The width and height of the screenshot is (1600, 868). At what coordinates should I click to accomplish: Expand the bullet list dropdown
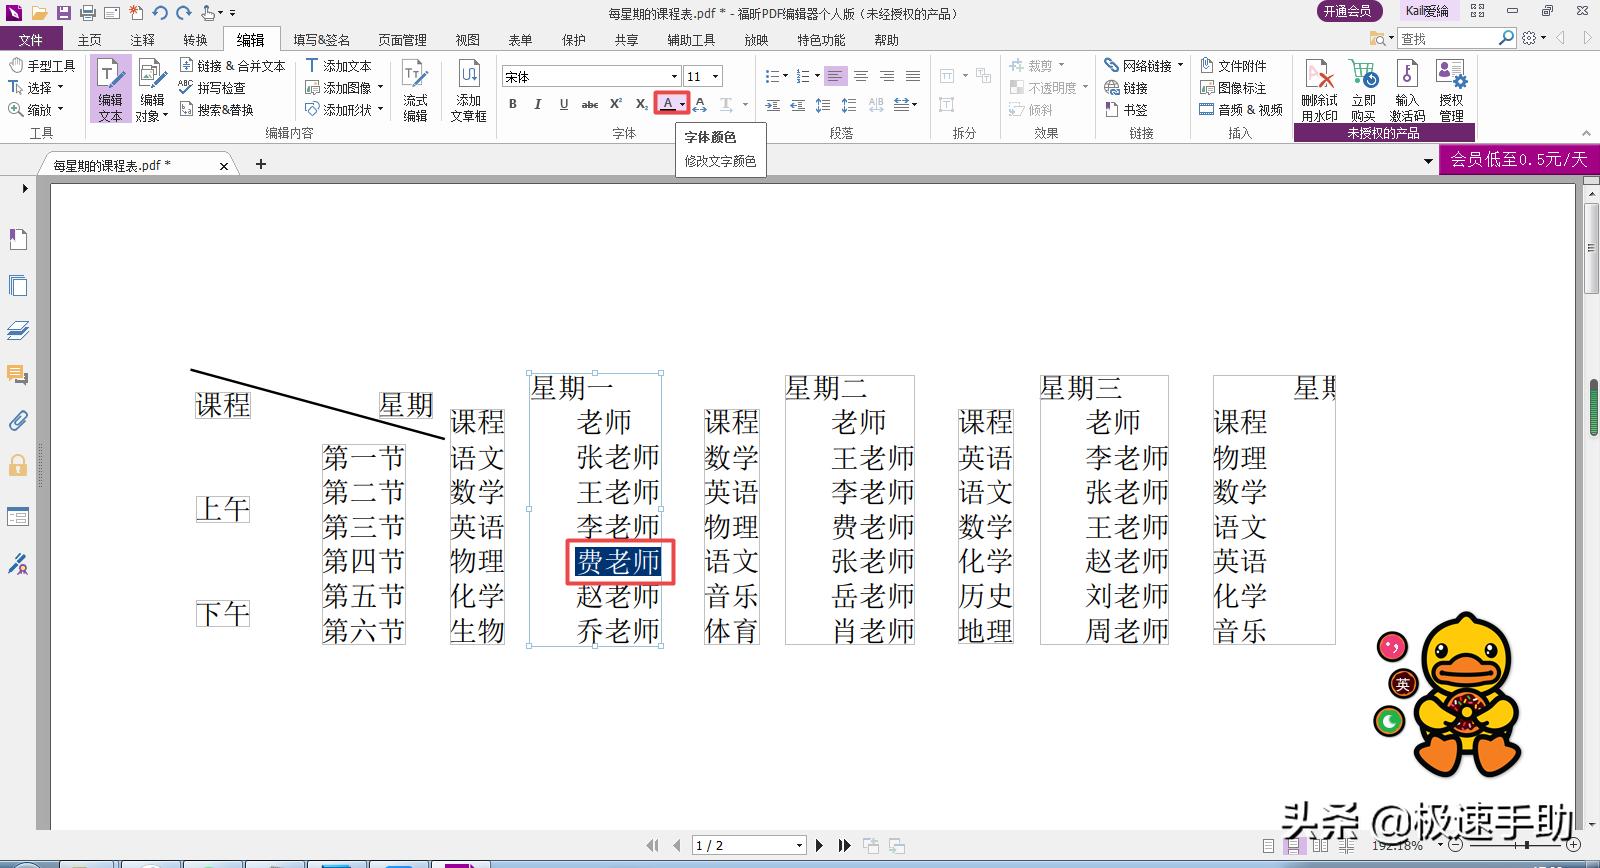tap(785, 76)
